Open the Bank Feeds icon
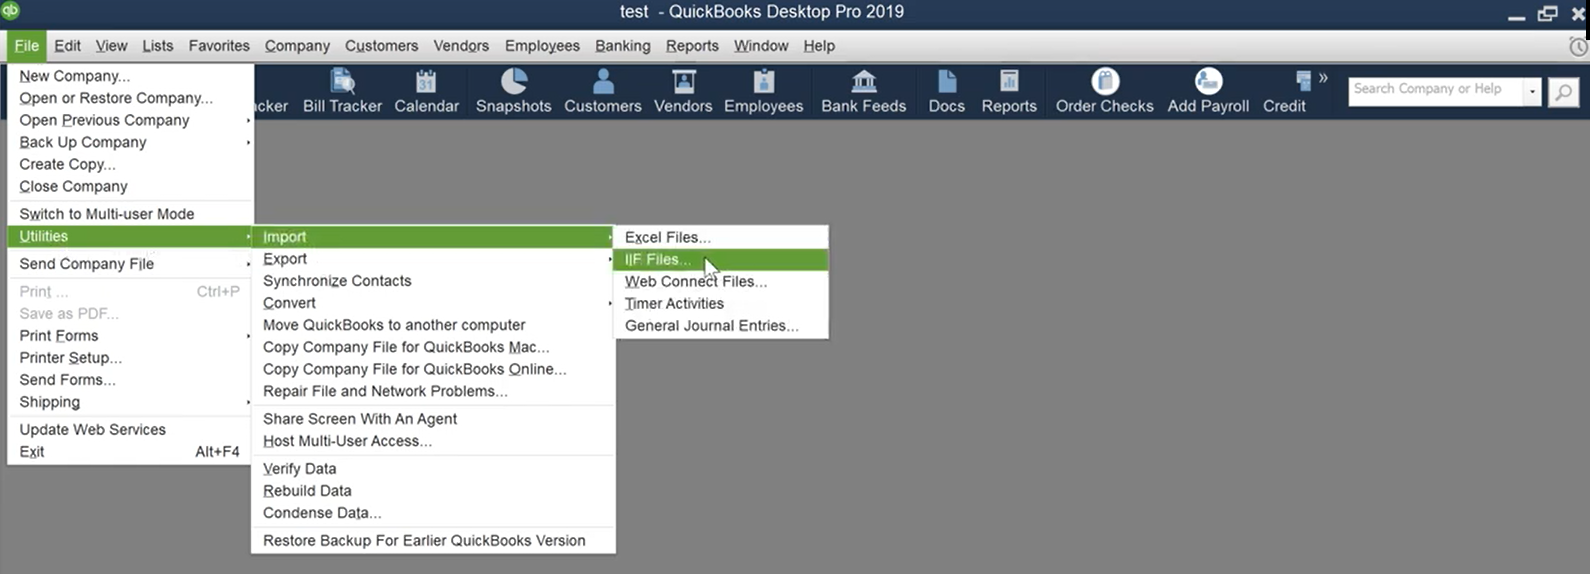The height and width of the screenshot is (574, 1590). pos(864,80)
